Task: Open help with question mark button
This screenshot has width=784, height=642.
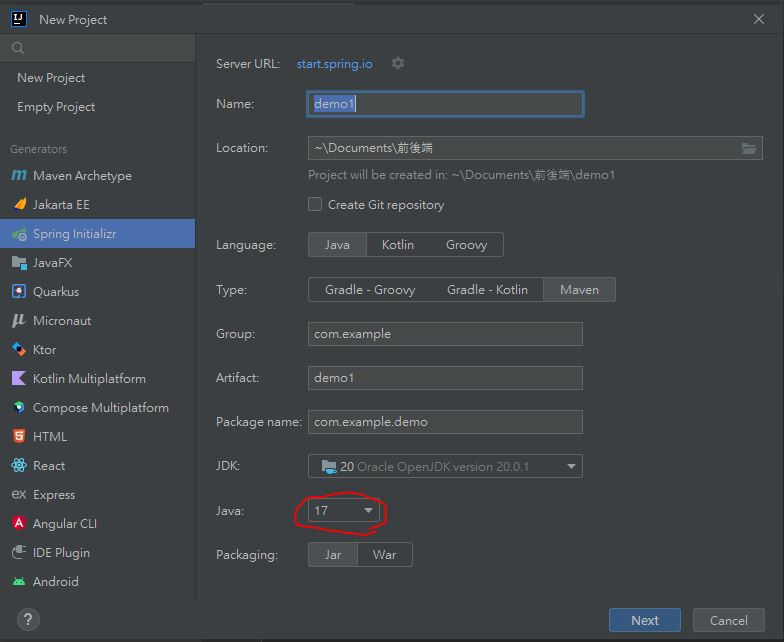Action: pos(28,620)
